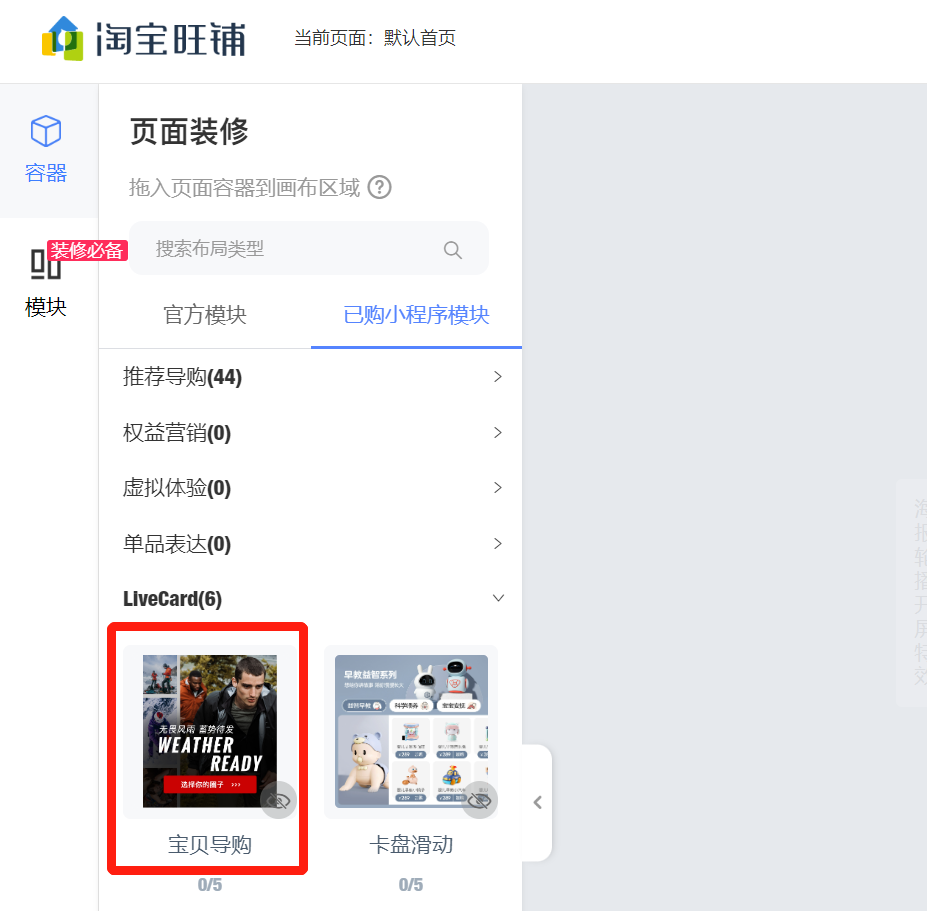Toggle visibility eye on 宝贝导购 card

pos(278,800)
